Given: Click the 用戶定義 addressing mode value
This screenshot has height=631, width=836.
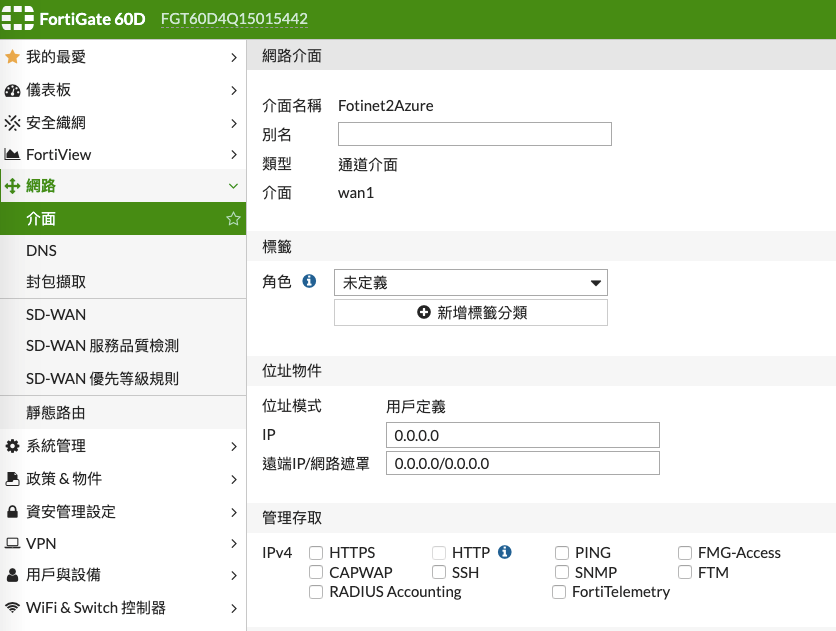Looking at the screenshot, I should pyautogui.click(x=416, y=407).
